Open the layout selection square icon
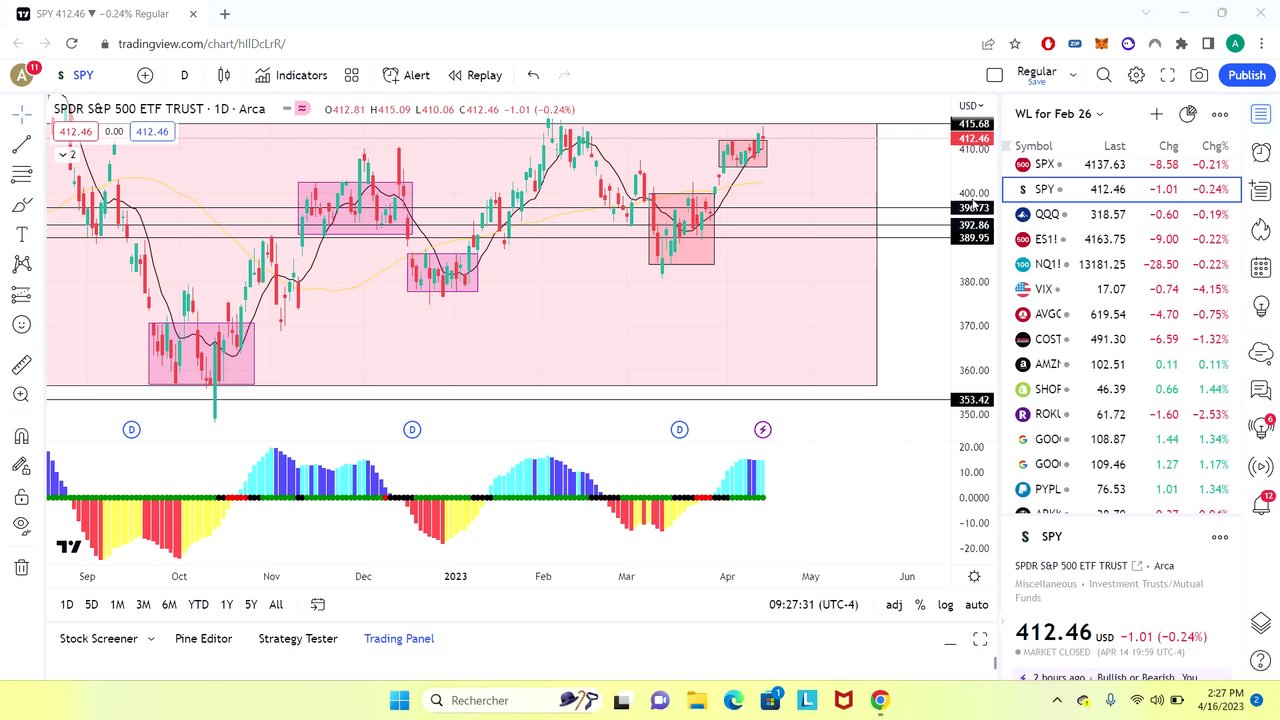Image resolution: width=1280 pixels, height=720 pixels. coord(994,75)
